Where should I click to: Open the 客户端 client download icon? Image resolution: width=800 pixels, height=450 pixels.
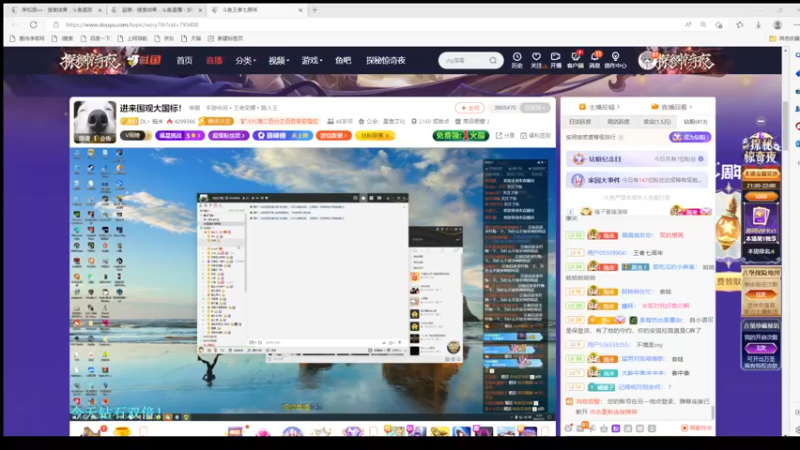tap(575, 57)
